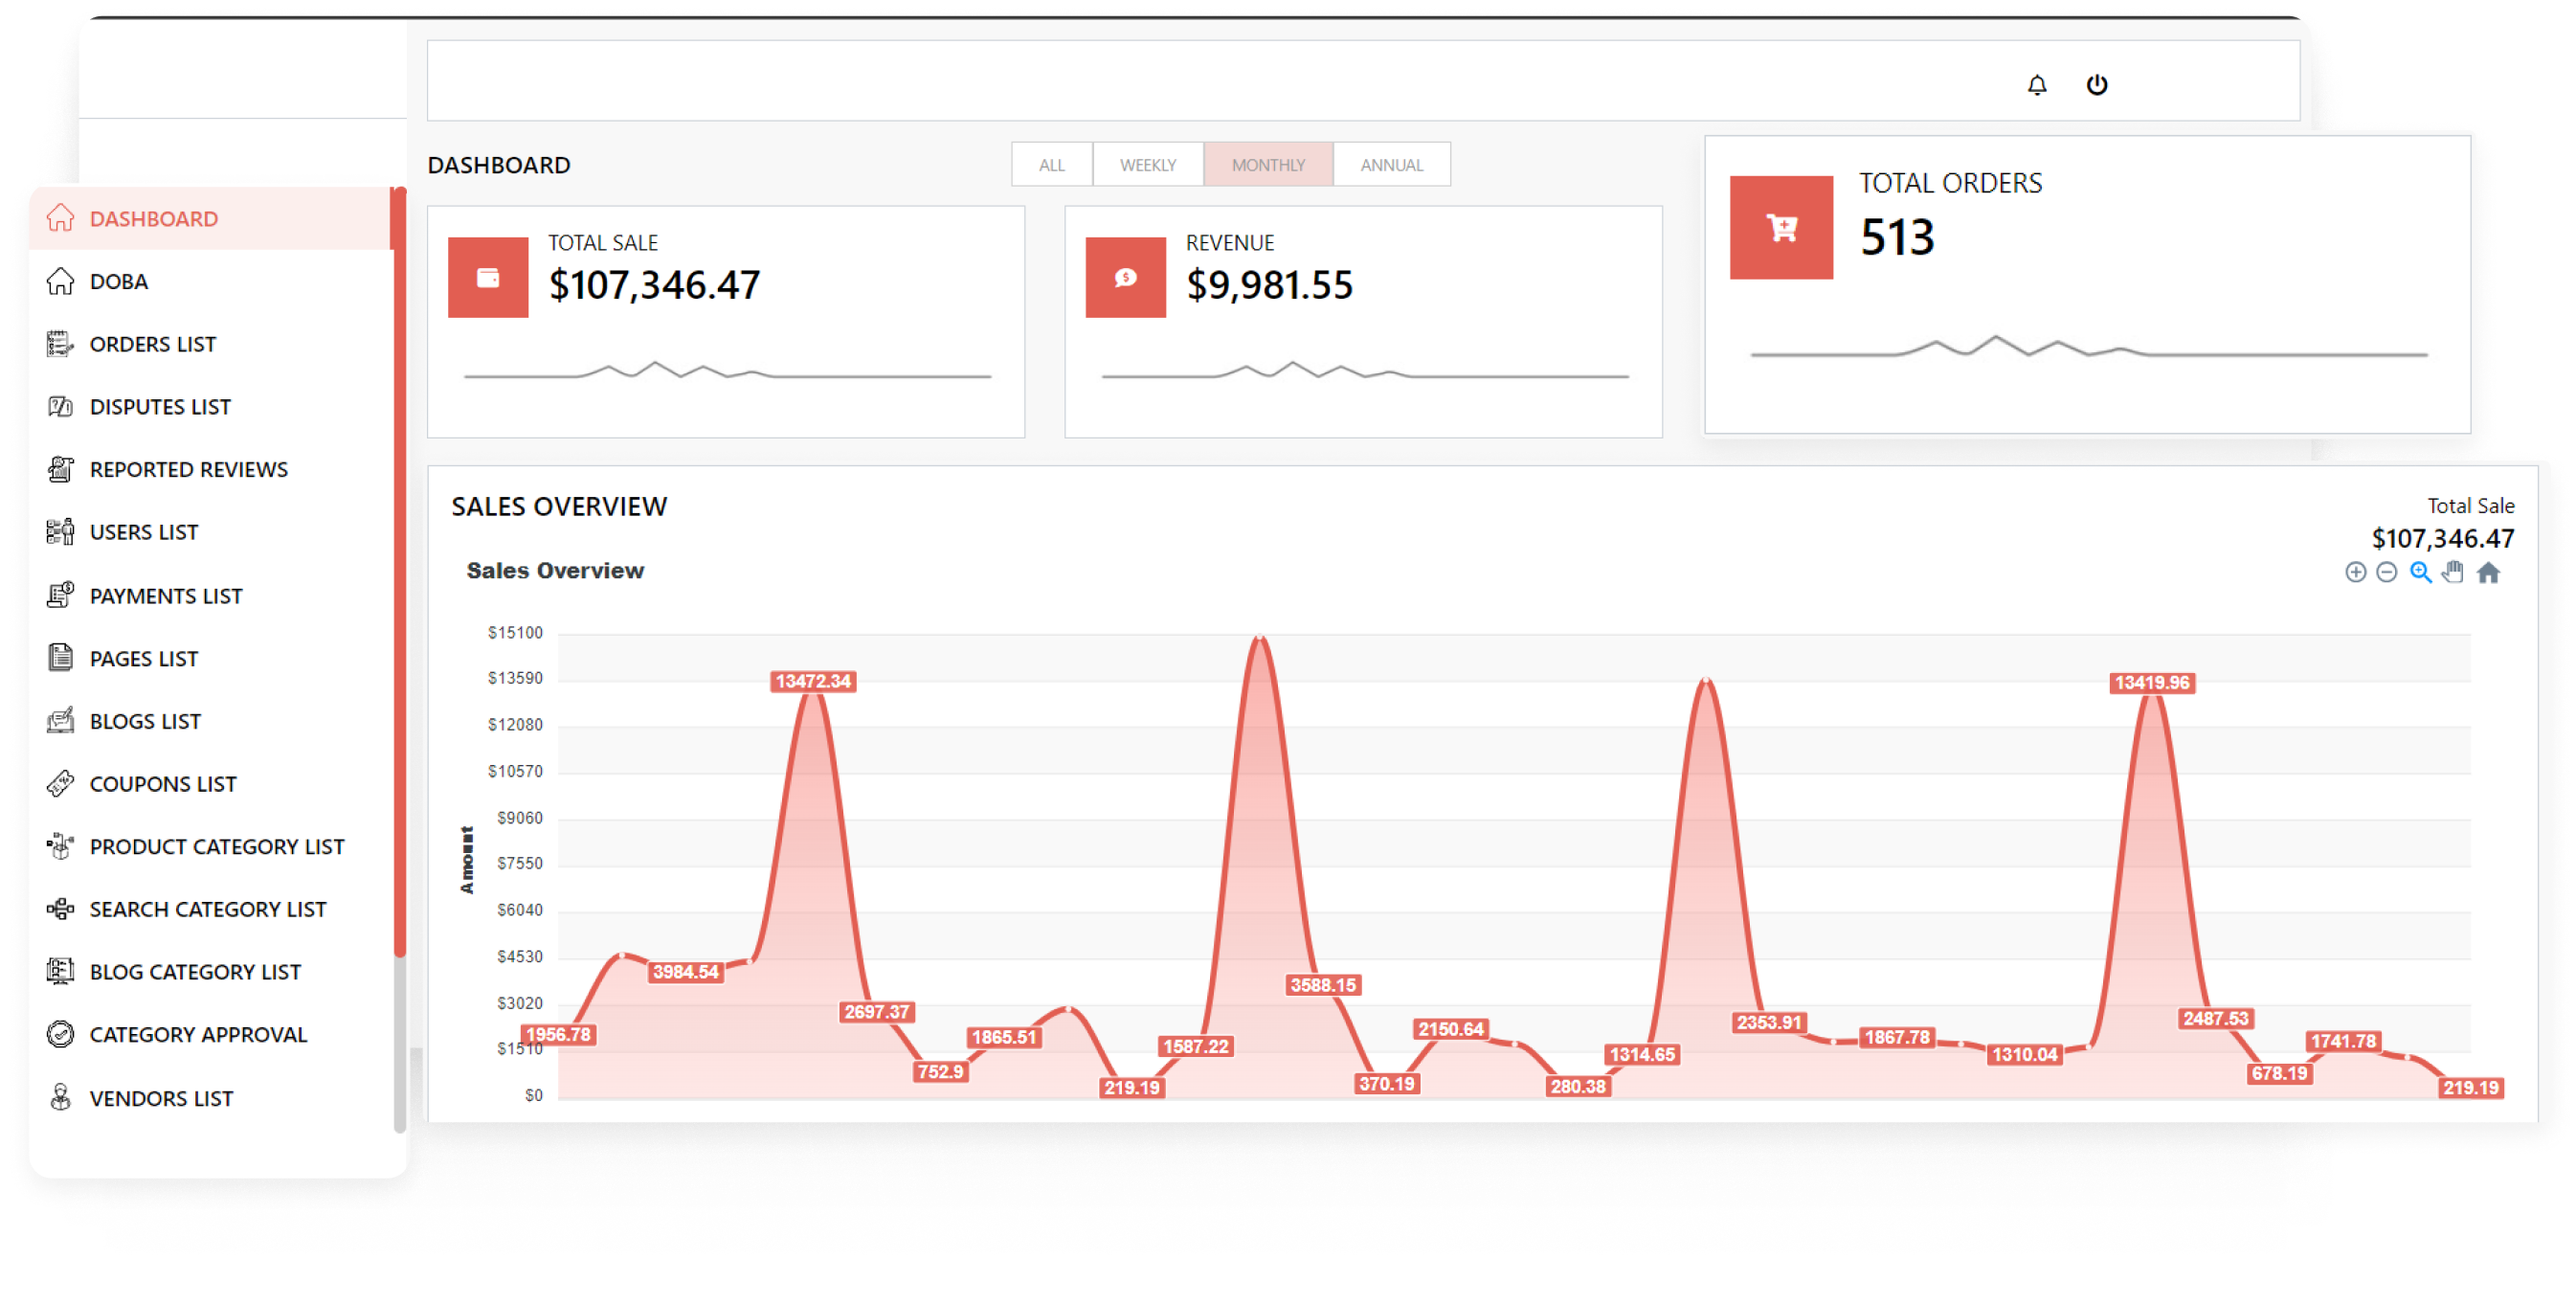This screenshot has height=1304, width=2576.
Task: Click the Disputes List icon
Action: (x=60, y=407)
